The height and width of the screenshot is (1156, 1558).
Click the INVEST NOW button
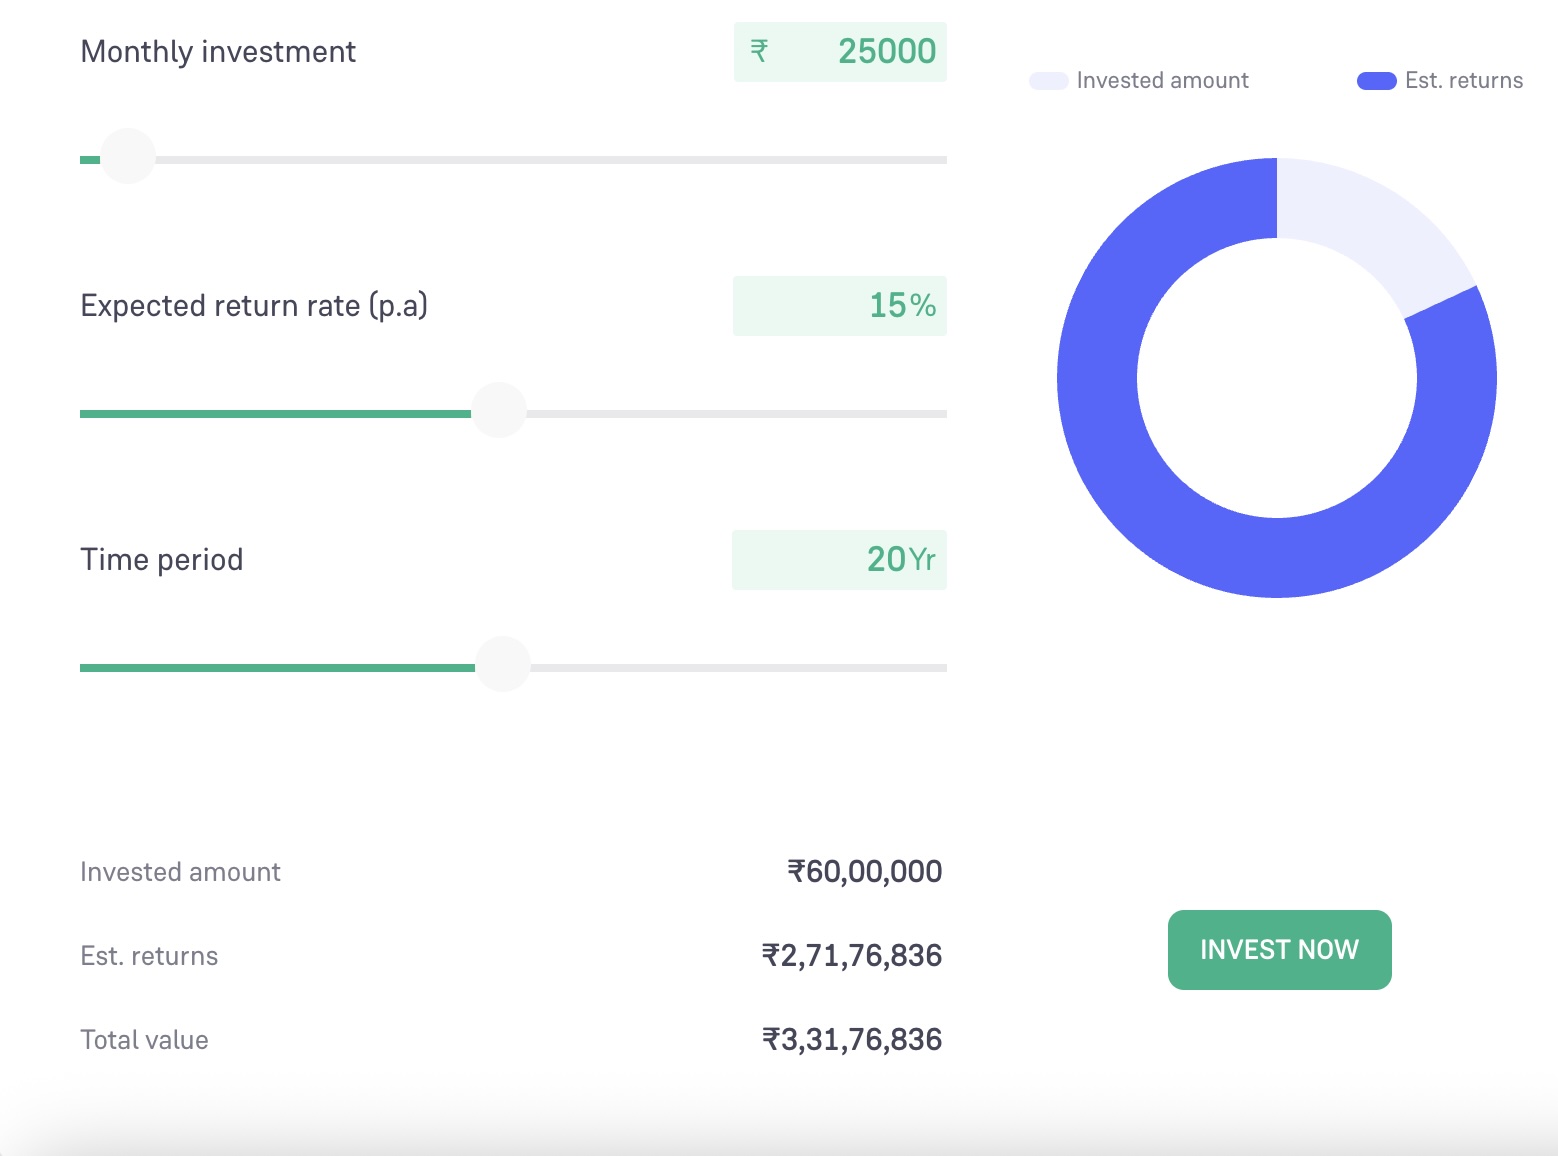(x=1279, y=949)
